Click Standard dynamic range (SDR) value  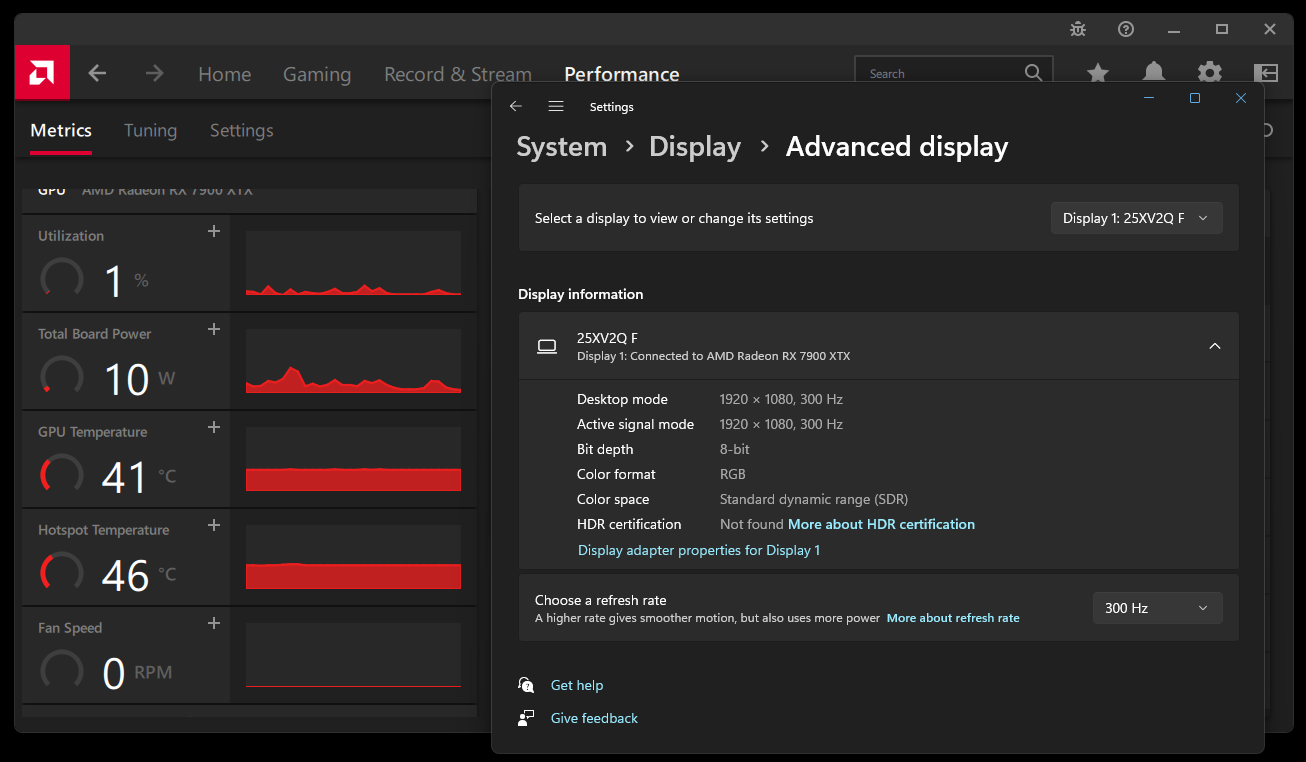(x=814, y=499)
